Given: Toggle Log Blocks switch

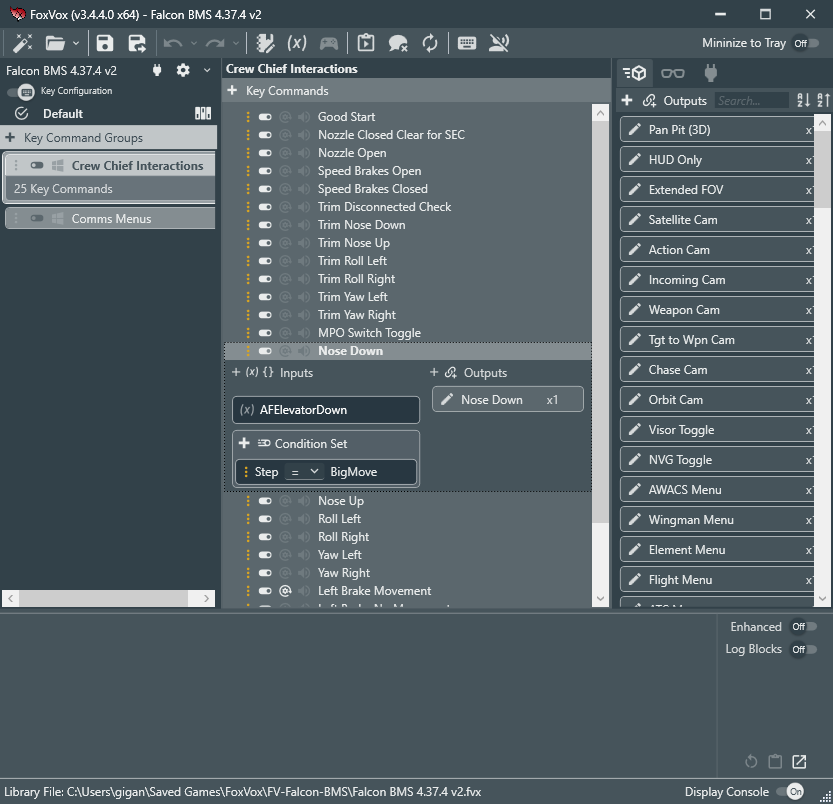Looking at the screenshot, I should click(x=804, y=649).
